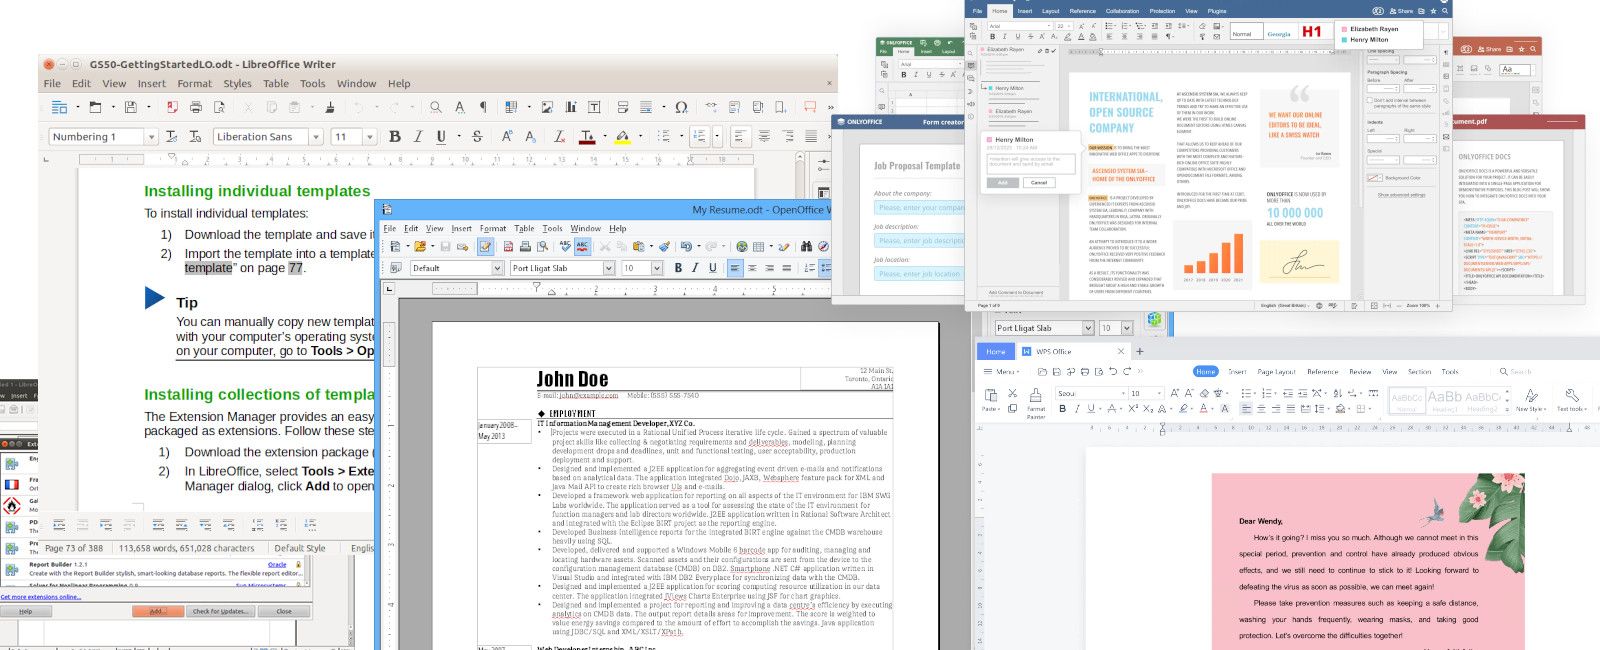Click the yellow highlighting color icon in LibreOffice
Image resolution: width=1600 pixels, height=650 pixels.
[622, 137]
